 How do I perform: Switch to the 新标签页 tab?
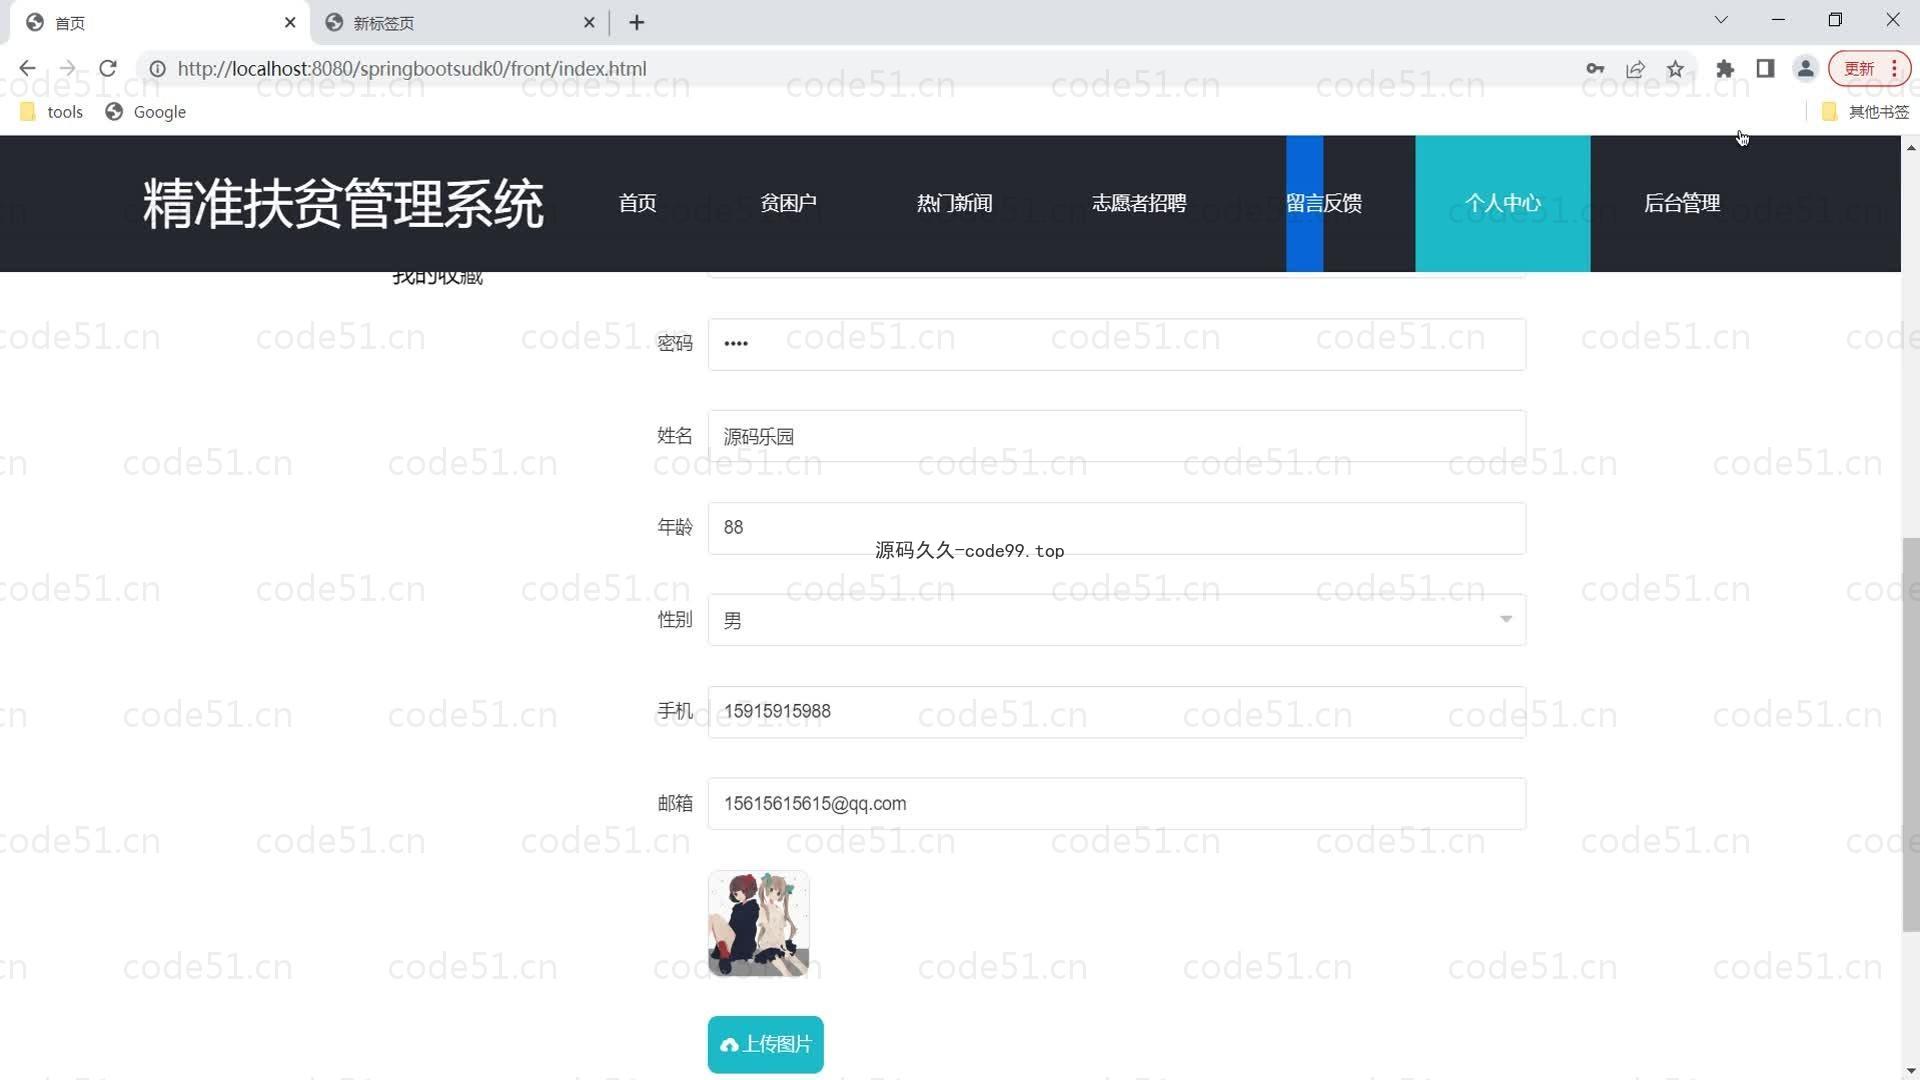click(x=460, y=22)
